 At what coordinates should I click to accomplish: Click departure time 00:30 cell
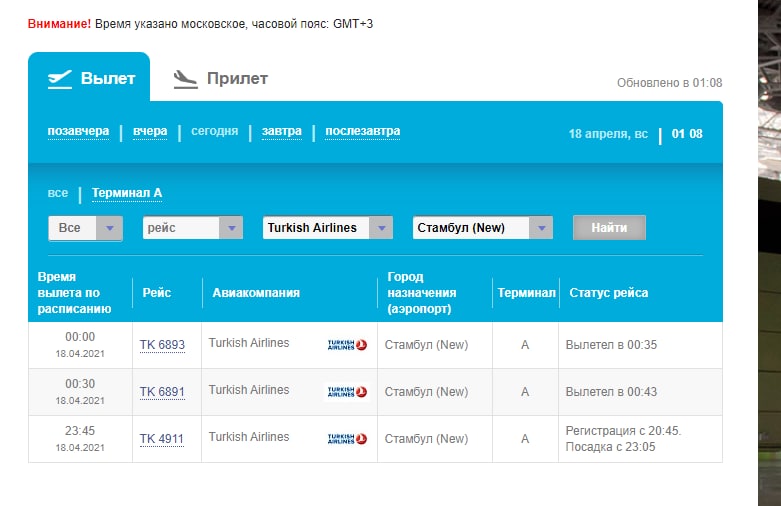tap(80, 392)
